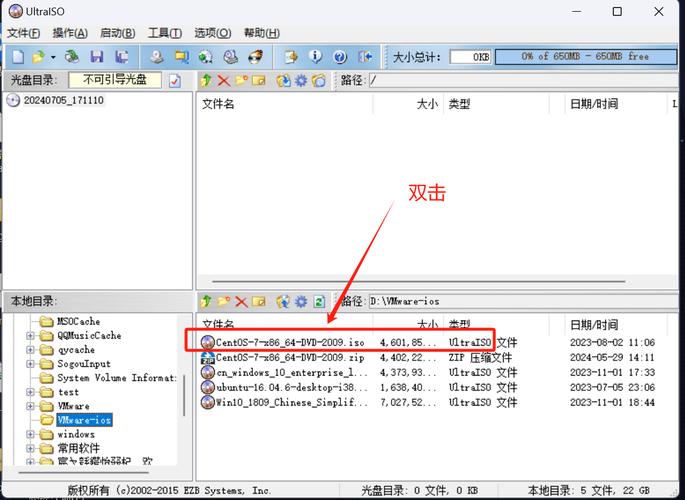This screenshot has width=685, height=500.
Task: Click the local path field D:\VMware-ios
Action: coord(523,301)
